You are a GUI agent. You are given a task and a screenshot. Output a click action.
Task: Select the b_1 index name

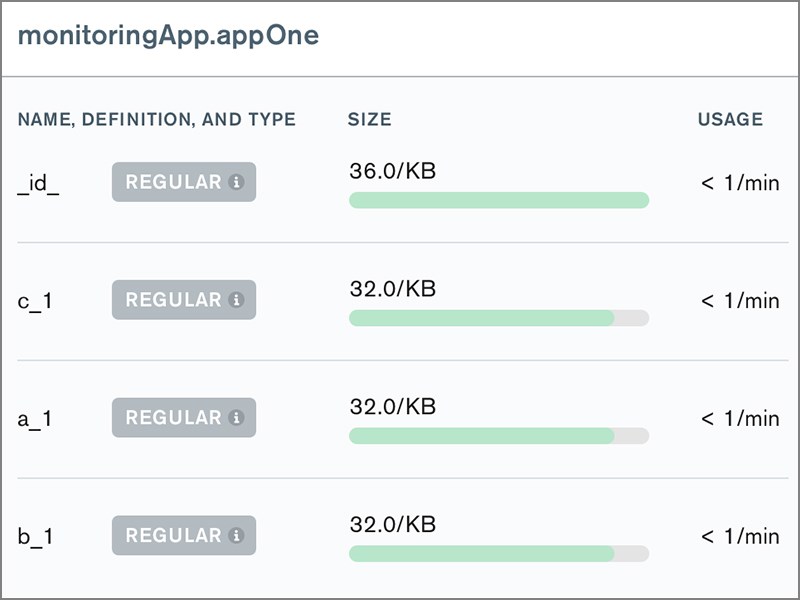tap(35, 537)
